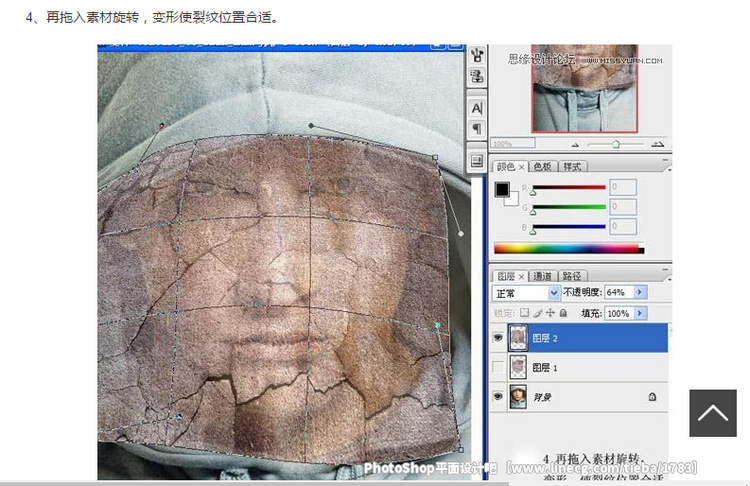750x486 pixels.
Task: Click the scroll-to-top arrow button
Action: 712,413
